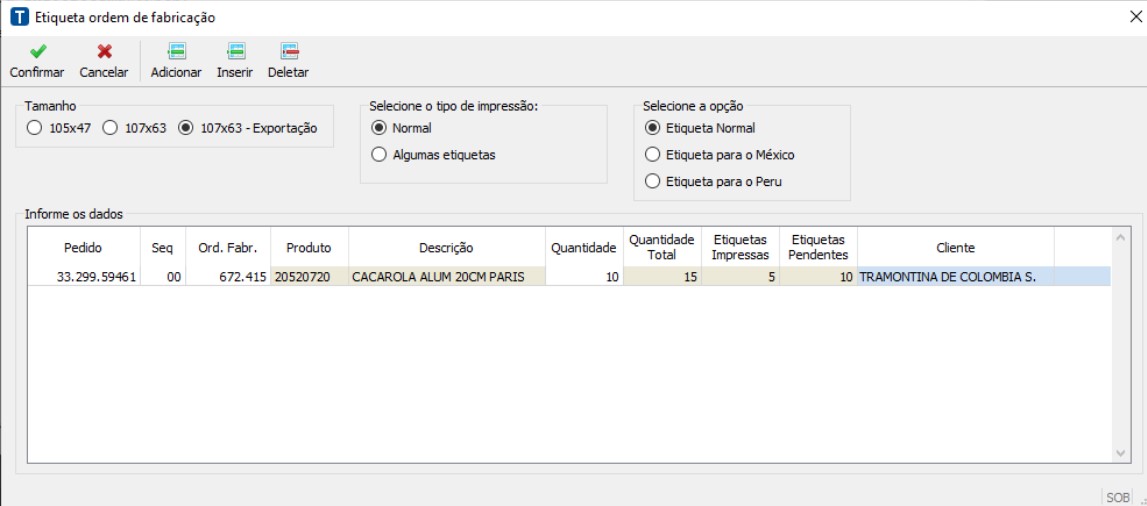Click the green Confirmar checkmark icon
The width and height of the screenshot is (1147, 506).
pyautogui.click(x=37, y=52)
